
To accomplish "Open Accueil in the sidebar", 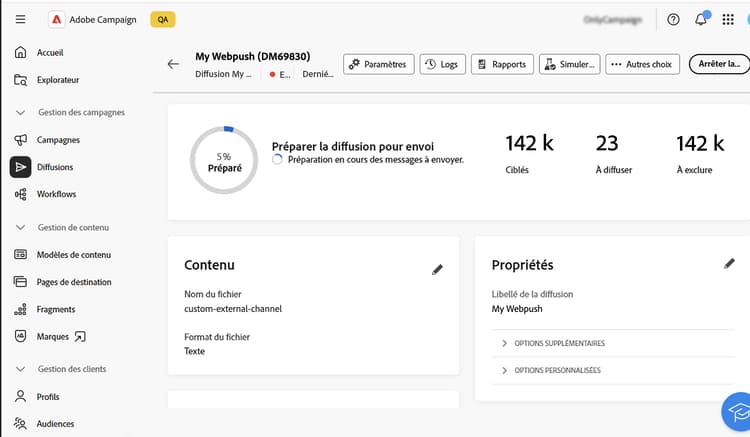I will [50, 53].
